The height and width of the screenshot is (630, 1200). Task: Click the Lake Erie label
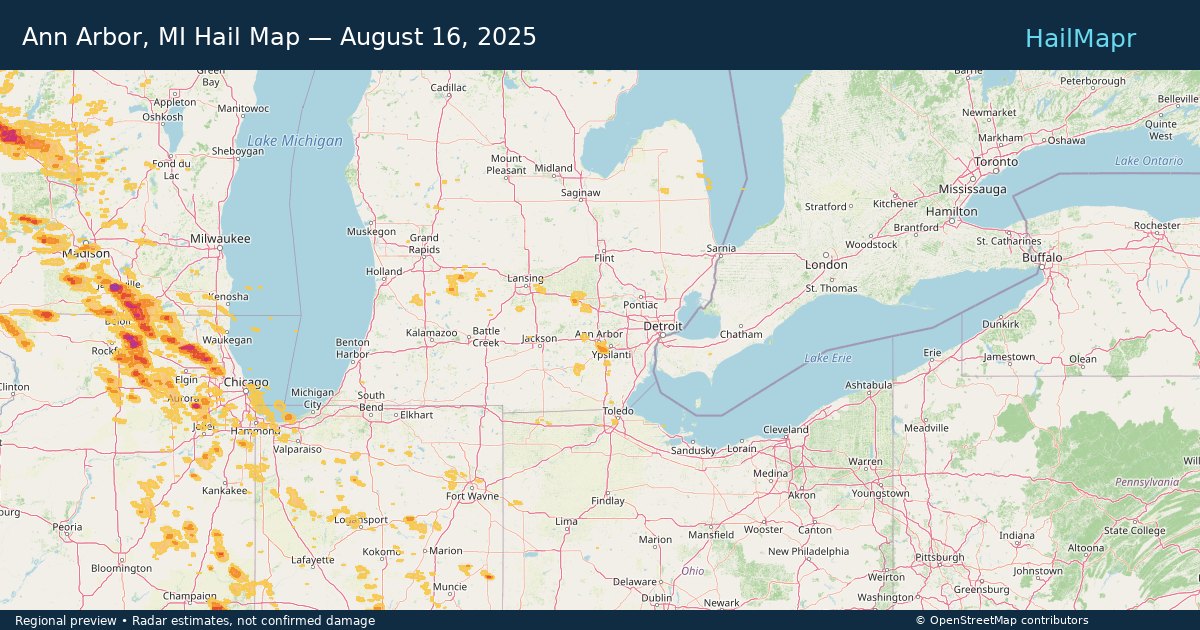click(828, 358)
